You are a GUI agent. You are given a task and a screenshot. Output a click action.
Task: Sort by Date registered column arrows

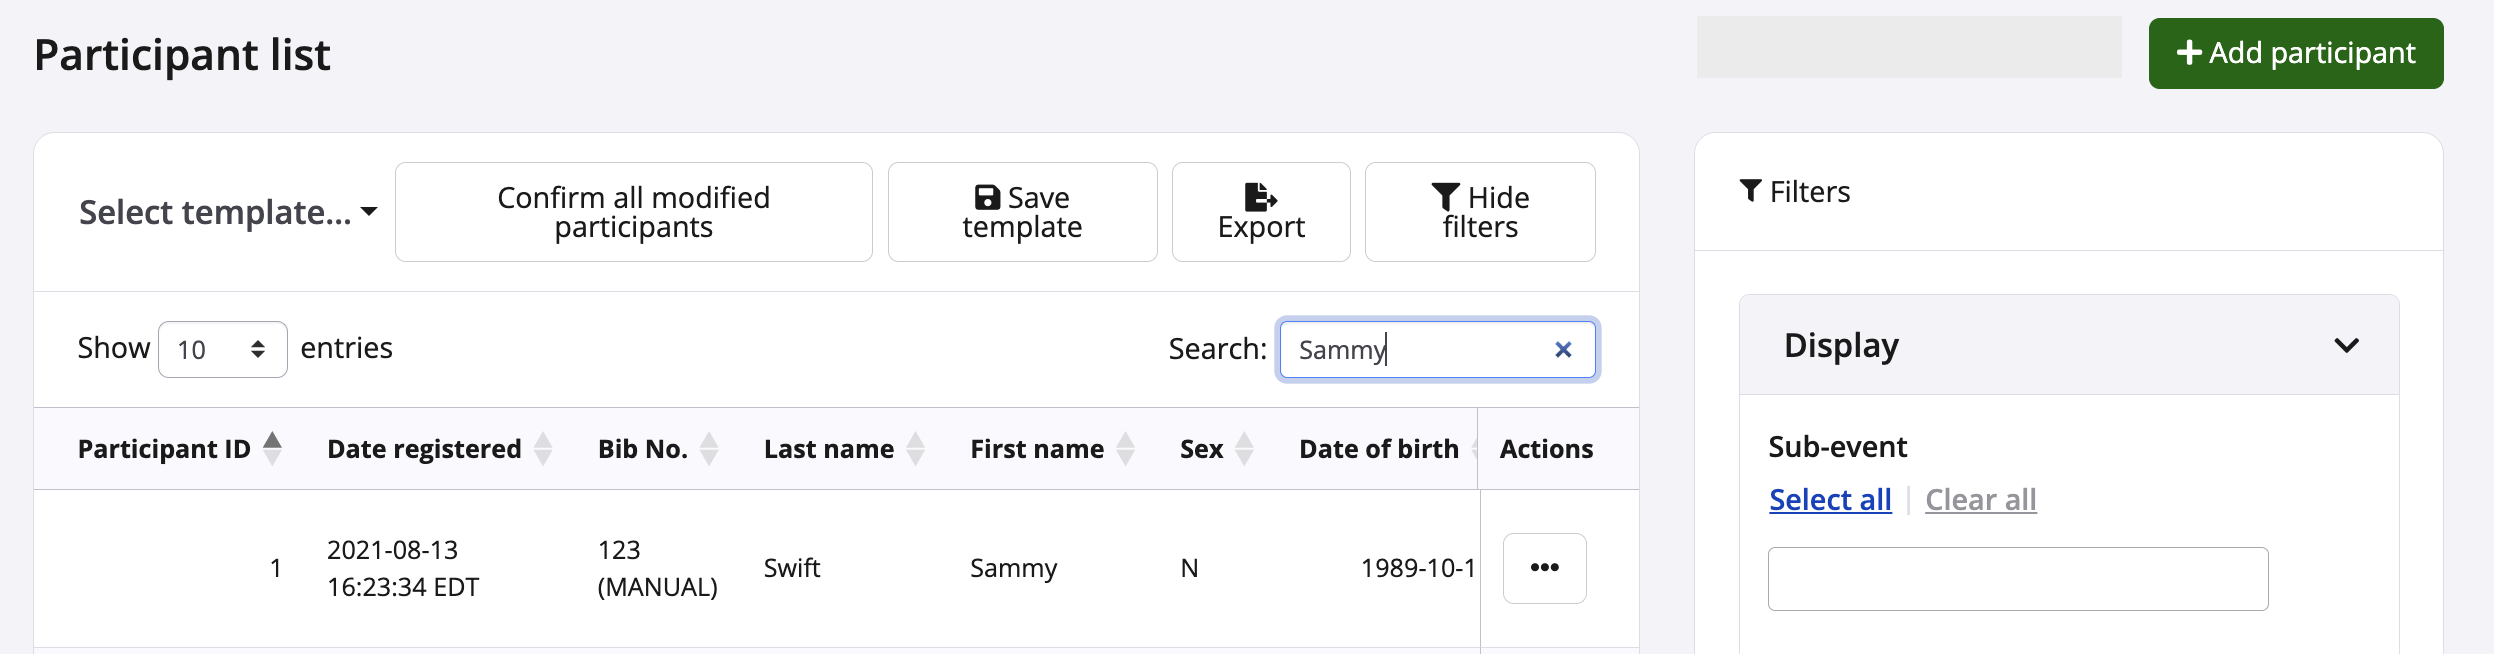click(x=543, y=449)
